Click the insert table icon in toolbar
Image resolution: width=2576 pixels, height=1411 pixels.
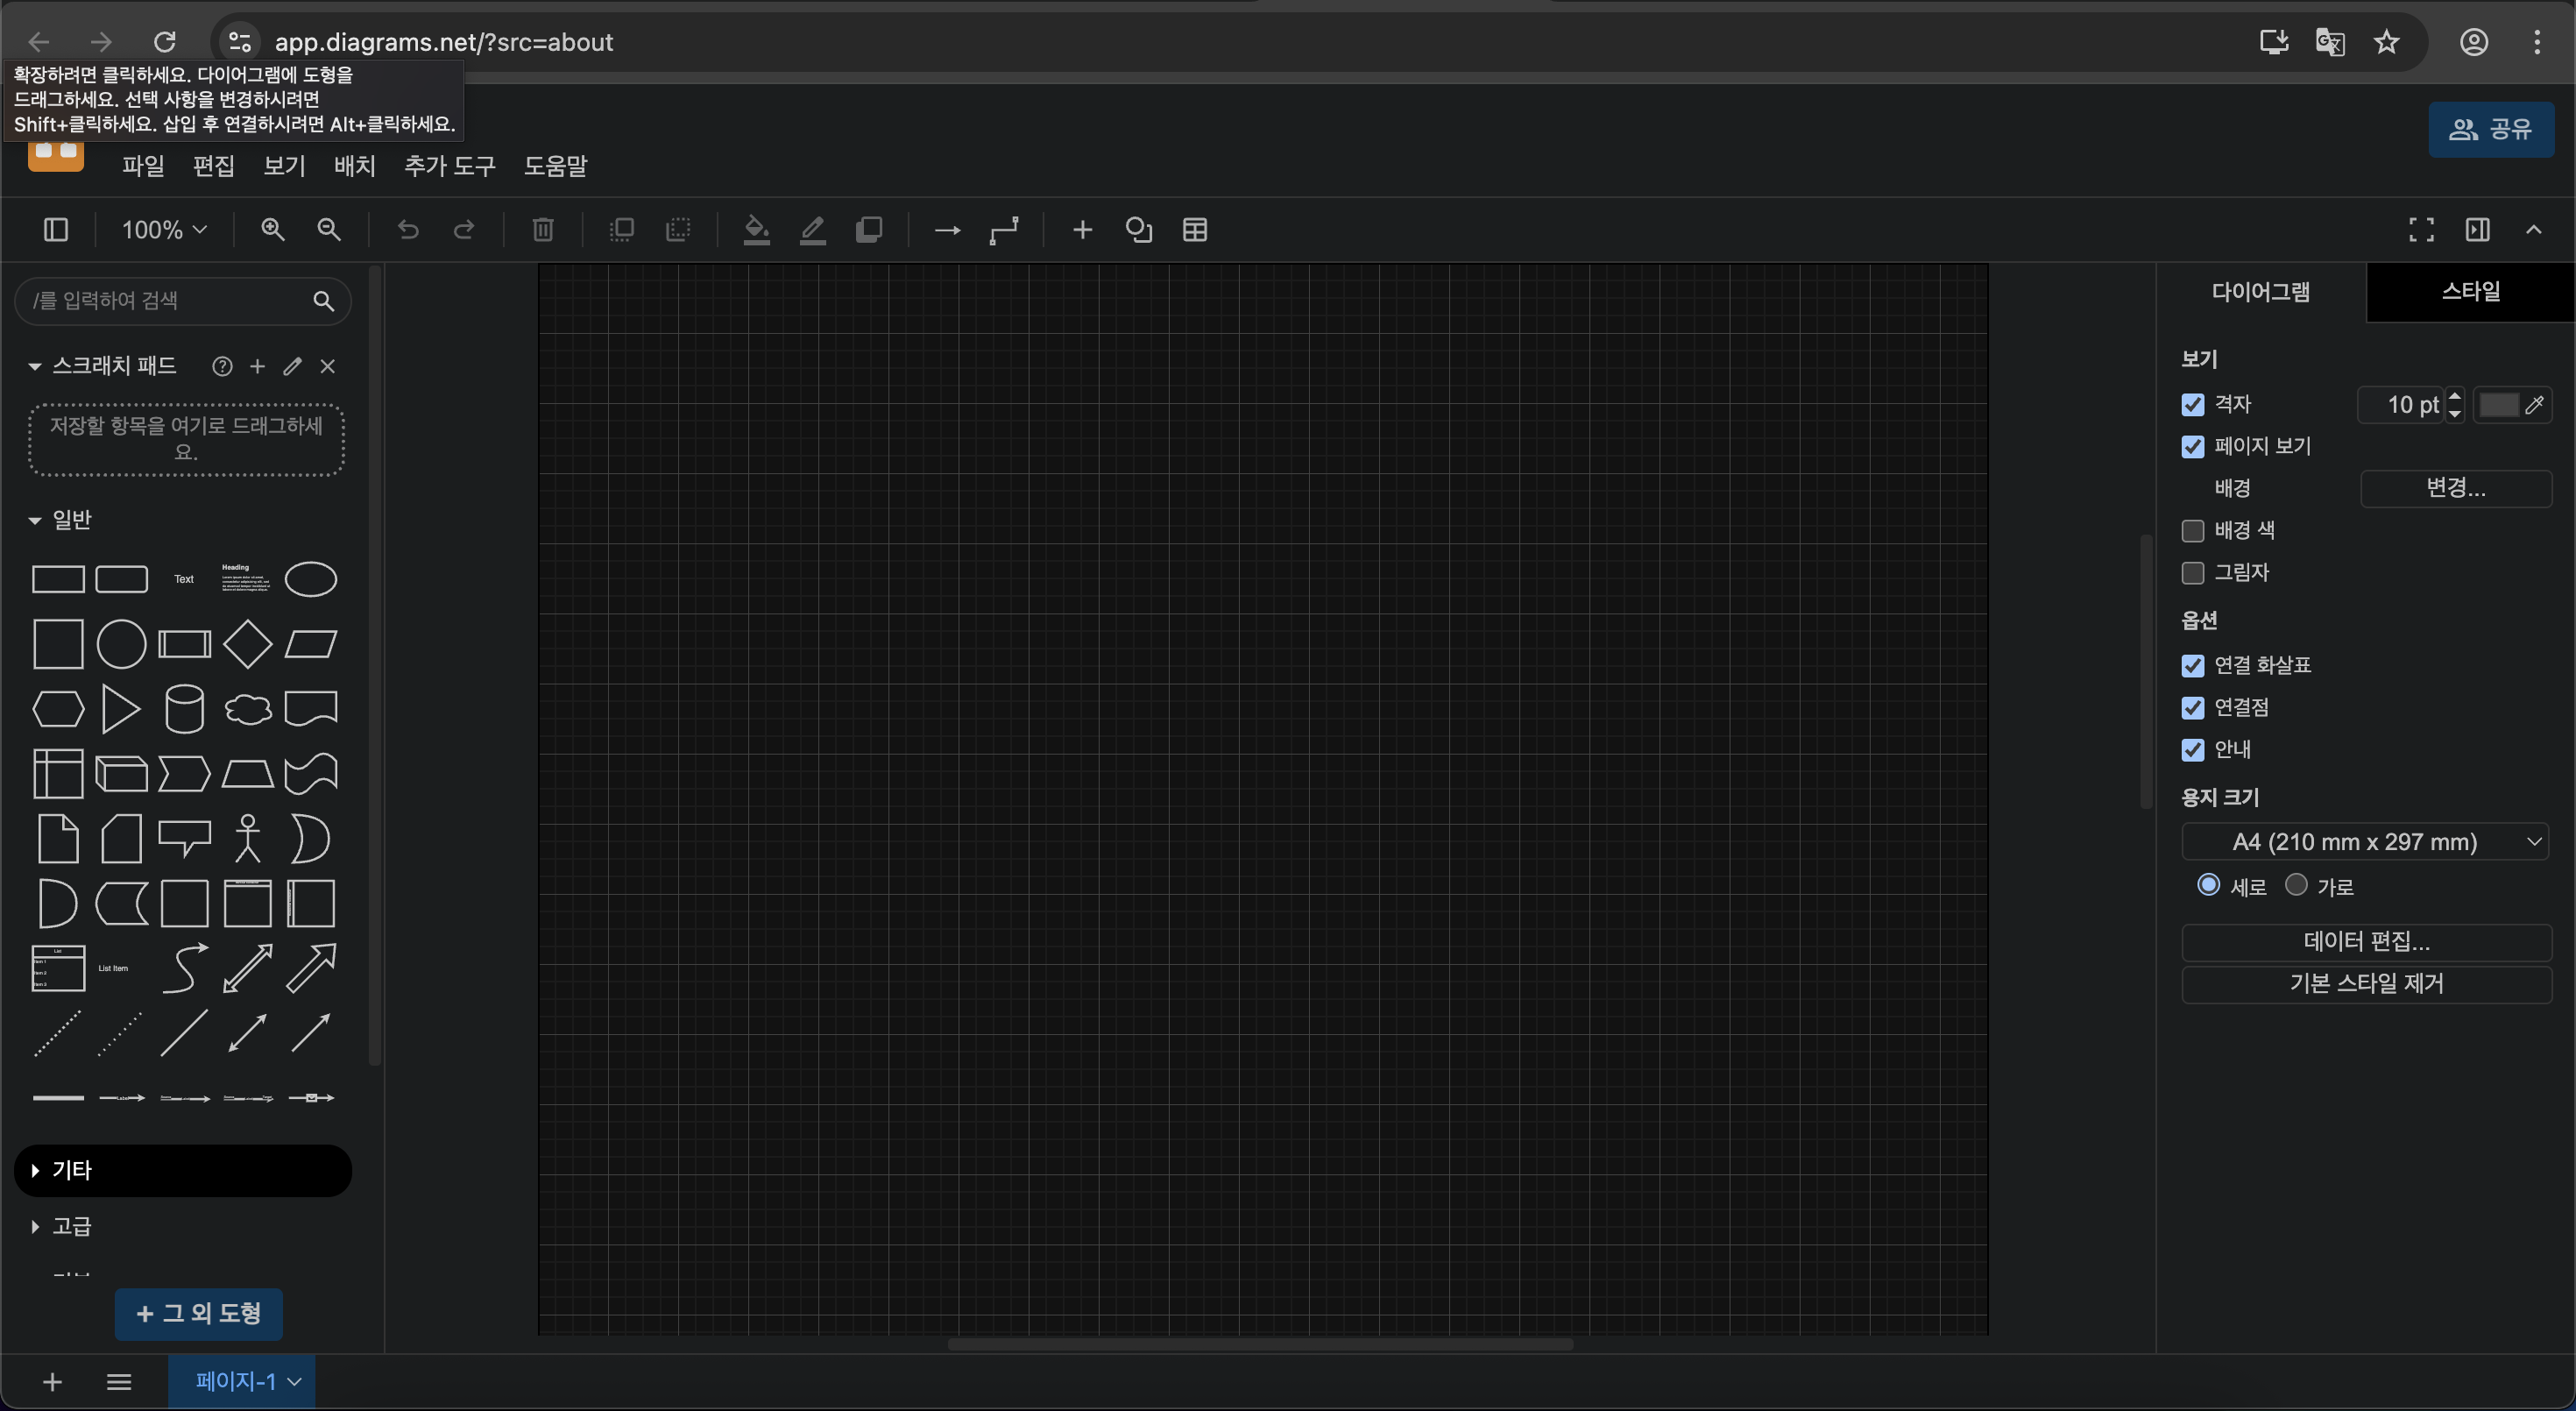(1194, 230)
